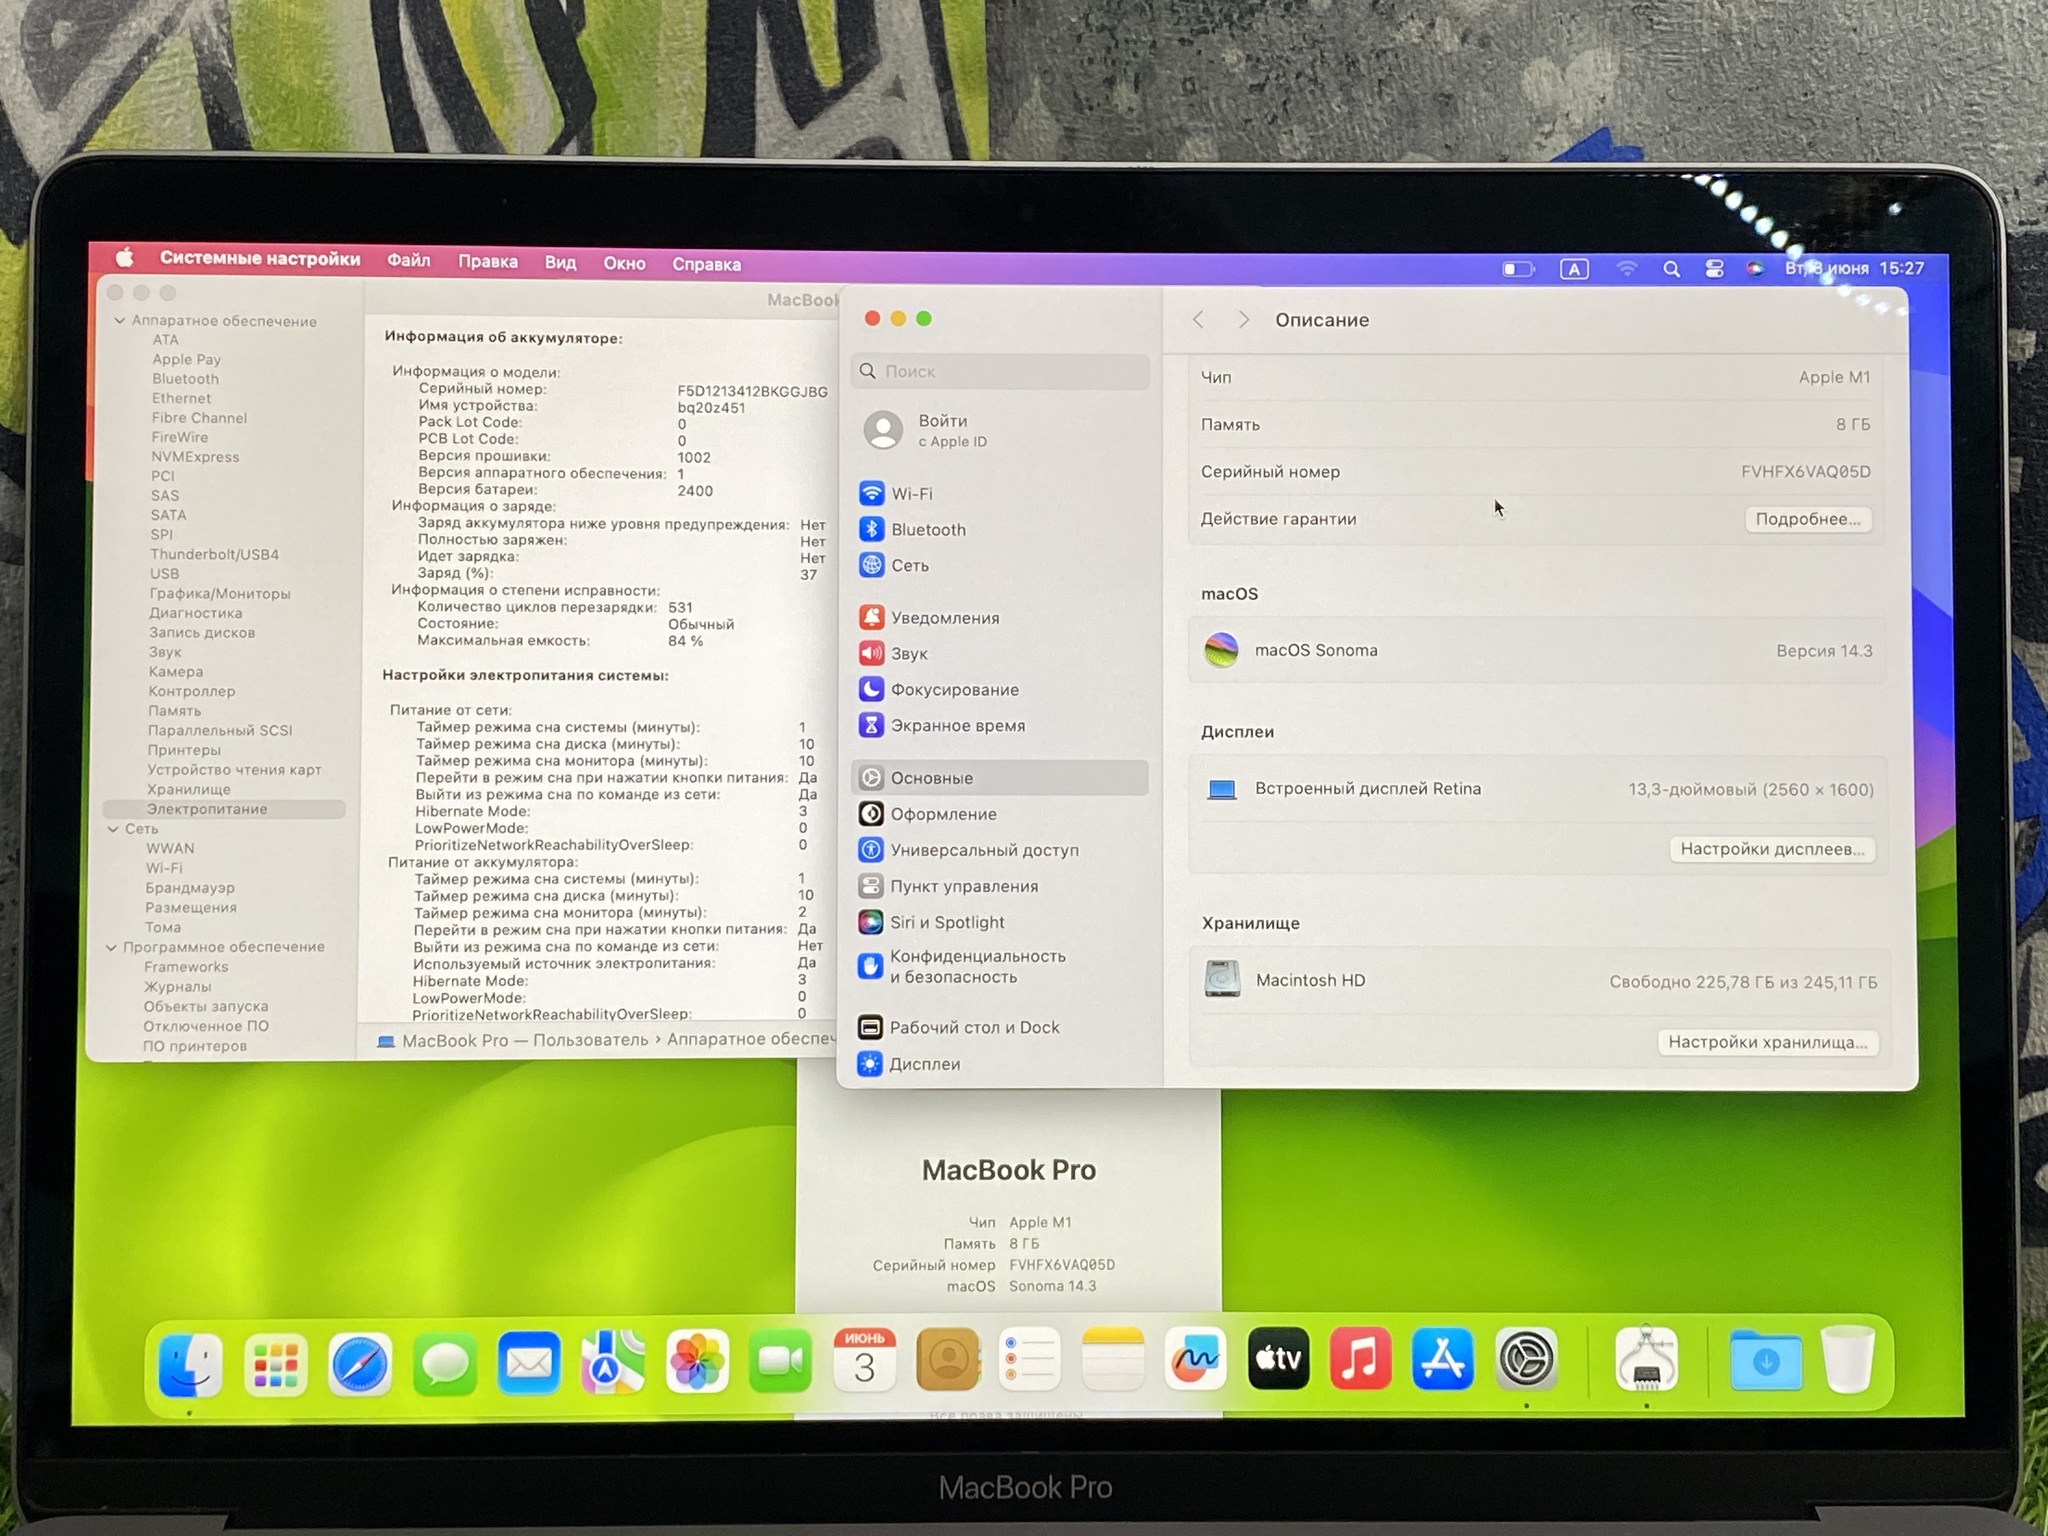Collapse Программное обеспечение tree section

click(111, 947)
